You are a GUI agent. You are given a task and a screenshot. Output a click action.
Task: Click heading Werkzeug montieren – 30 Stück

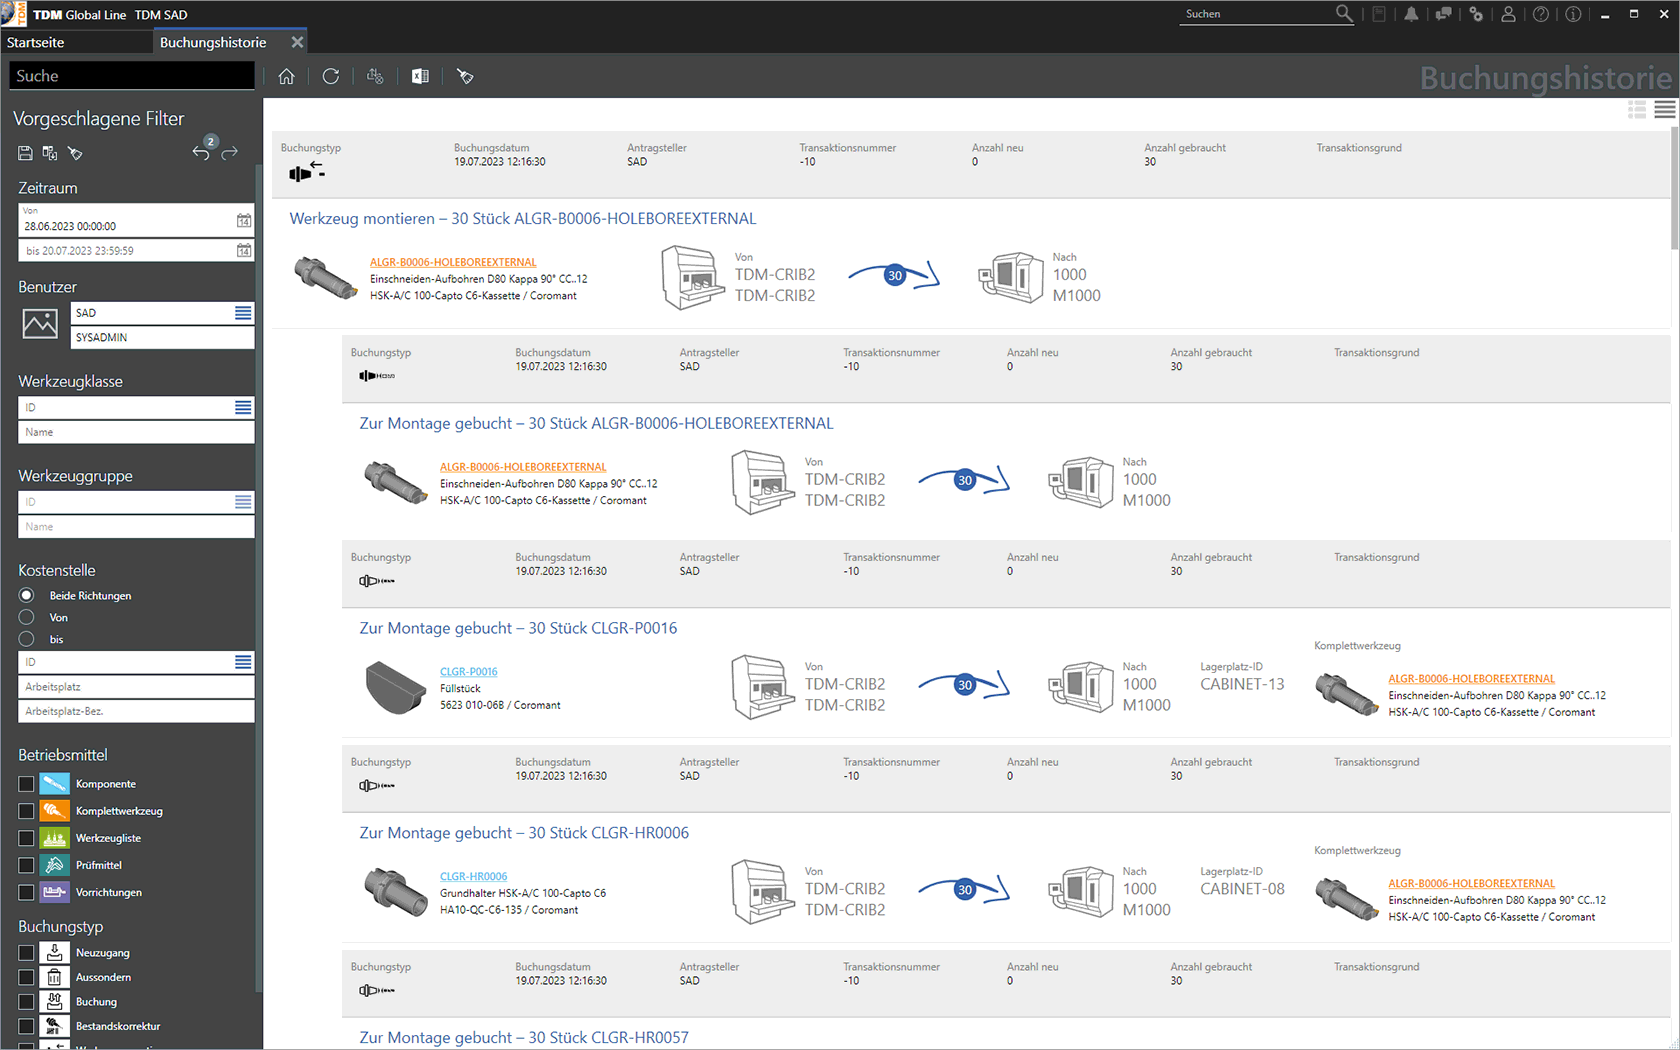pyautogui.click(x=523, y=218)
